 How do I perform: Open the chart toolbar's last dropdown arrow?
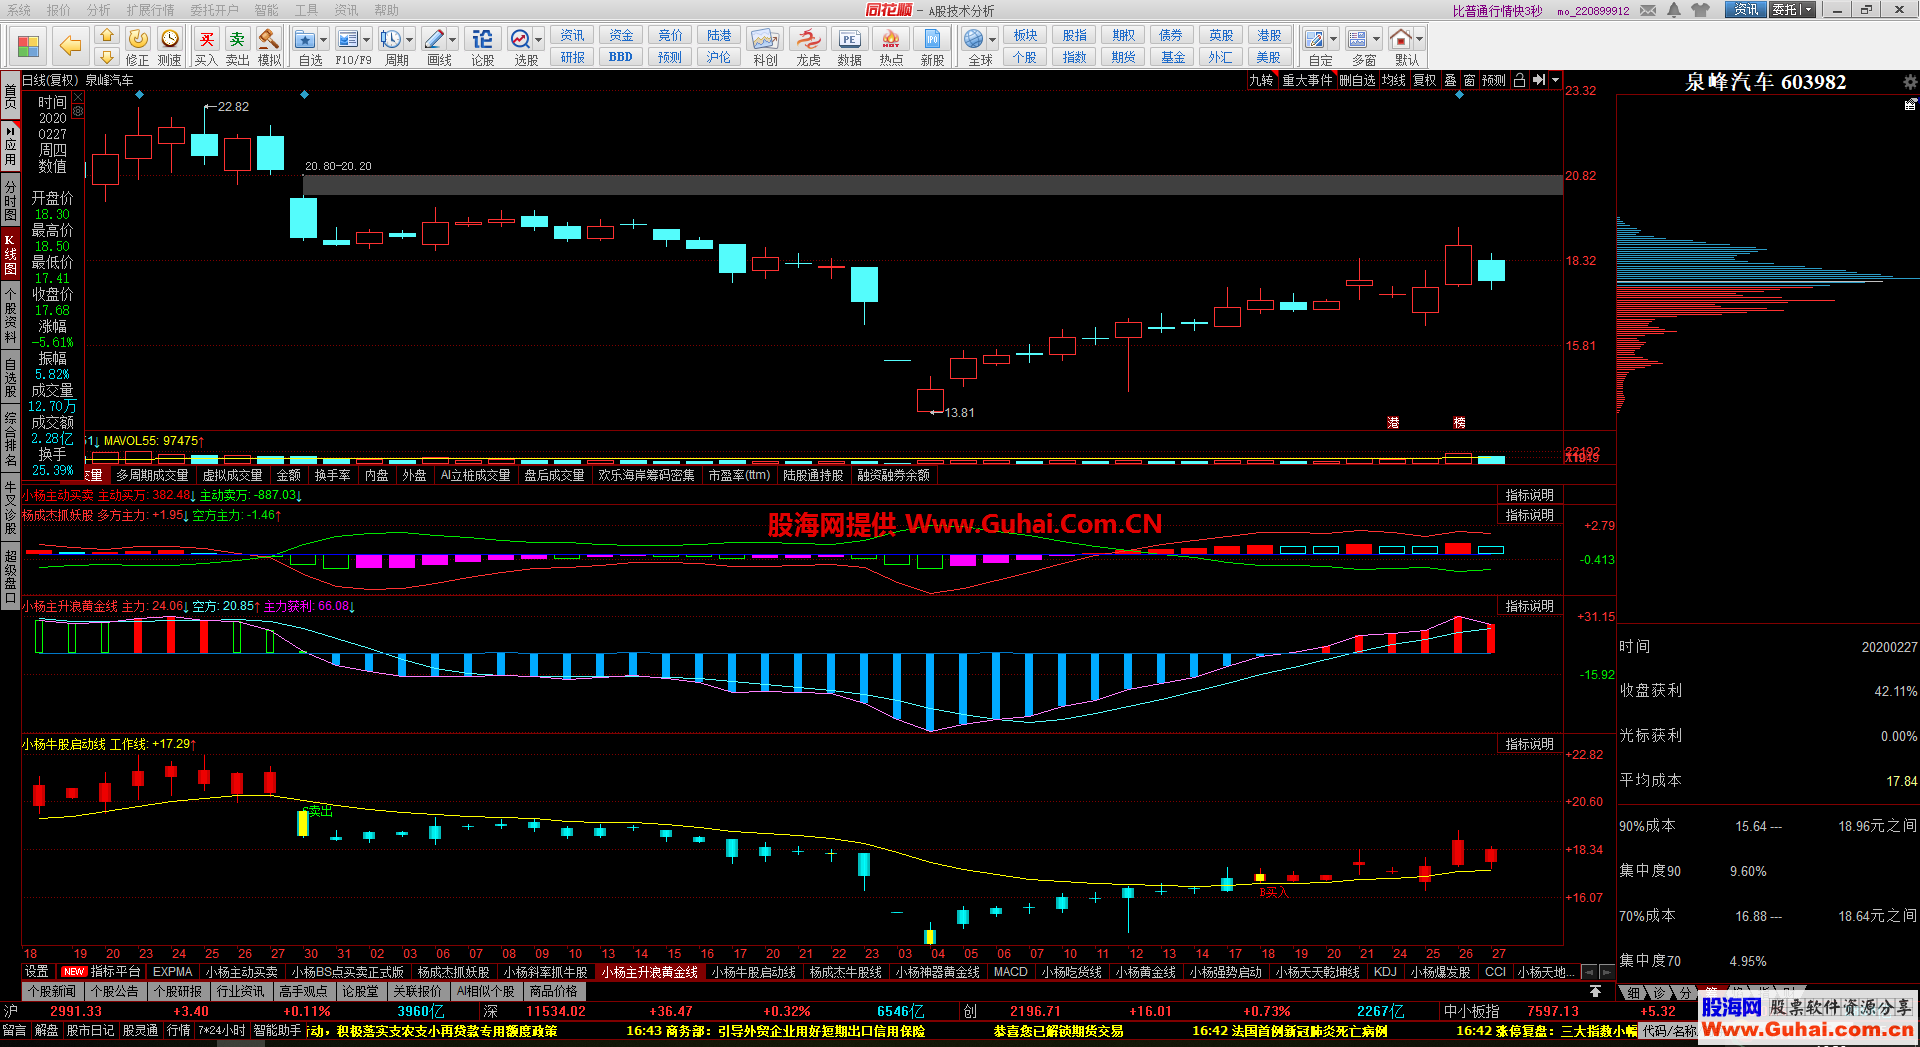click(1555, 81)
